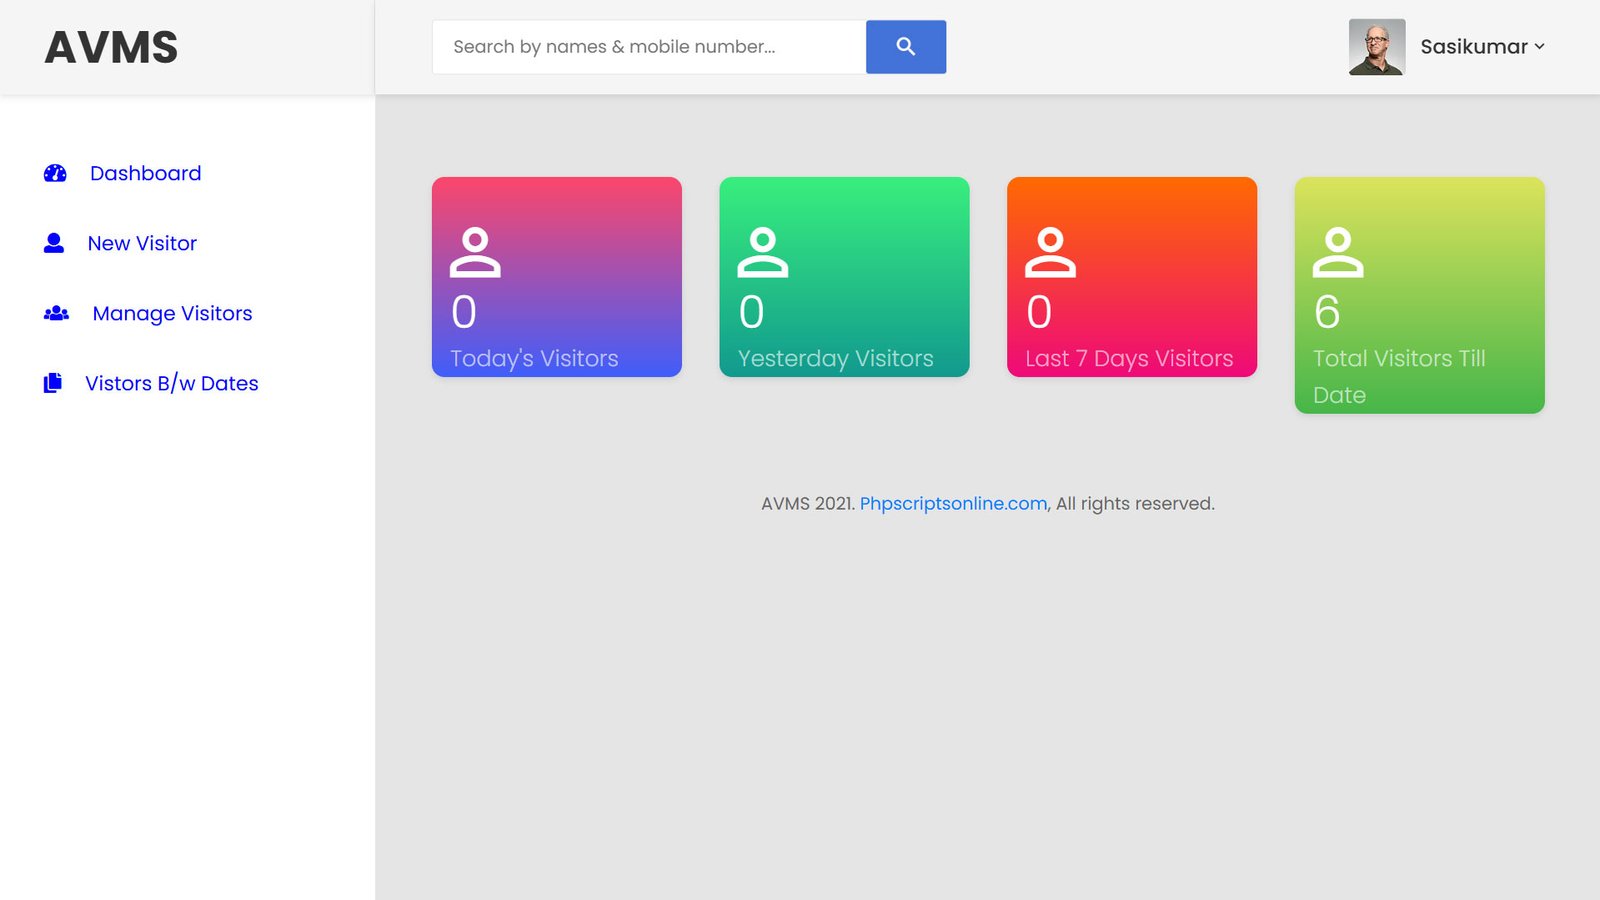
Task: Click the Manage Visitors group icon
Action: coord(56,313)
